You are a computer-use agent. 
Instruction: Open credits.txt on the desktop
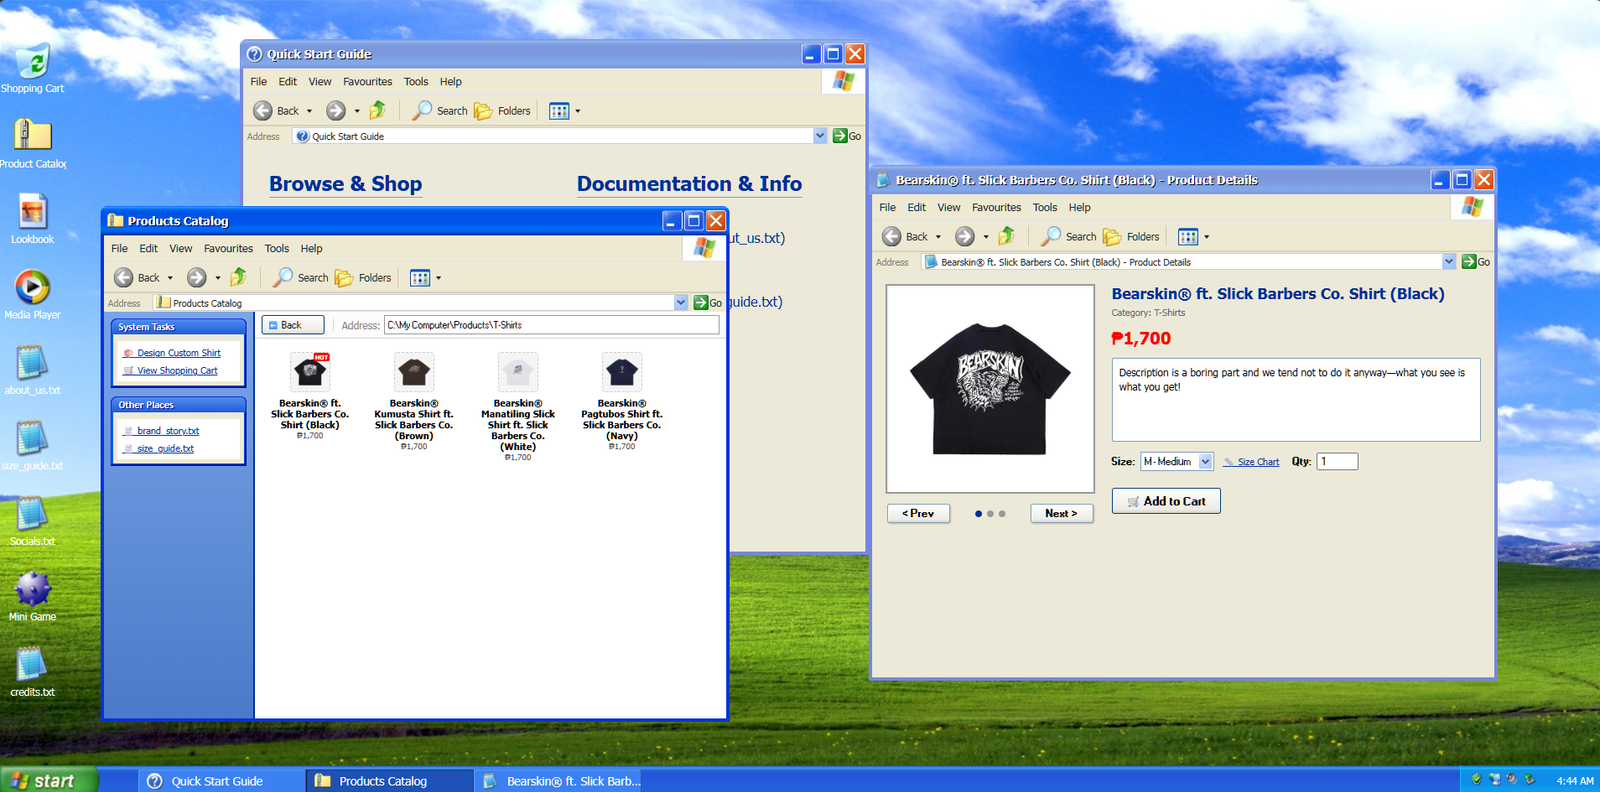(33, 672)
